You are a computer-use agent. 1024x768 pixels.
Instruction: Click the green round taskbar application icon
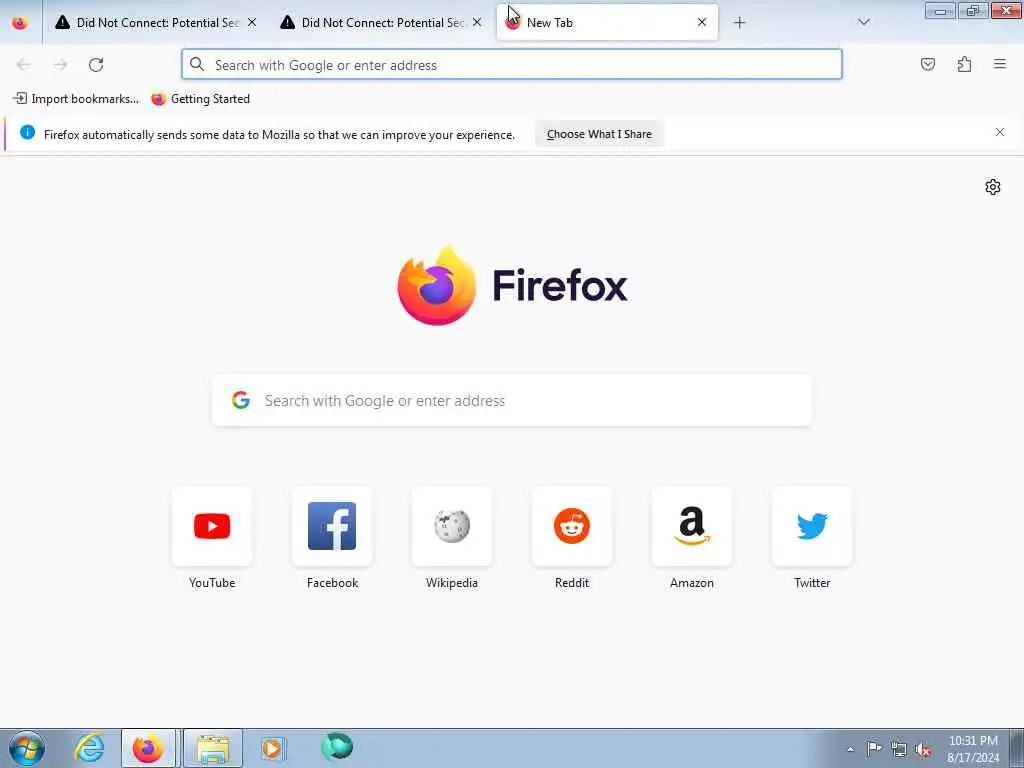(x=337, y=747)
